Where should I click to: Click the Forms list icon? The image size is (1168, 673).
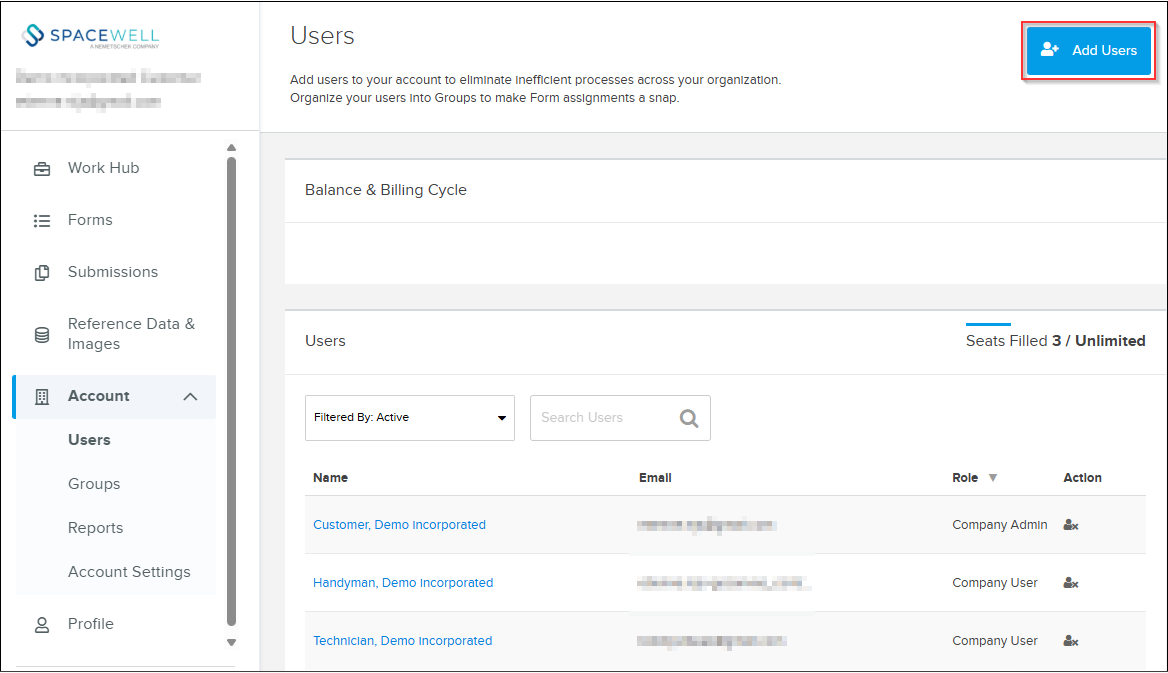(x=42, y=221)
